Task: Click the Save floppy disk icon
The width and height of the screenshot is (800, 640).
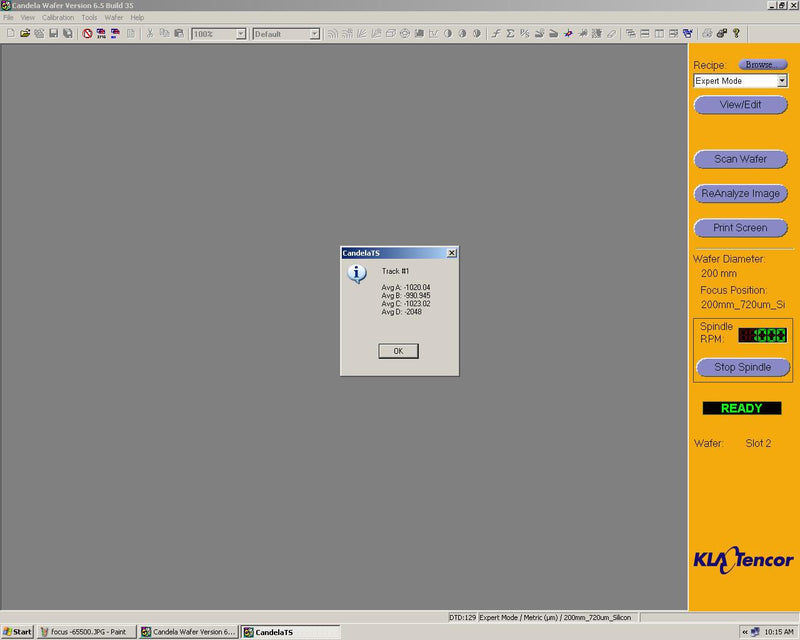Action: [53, 33]
